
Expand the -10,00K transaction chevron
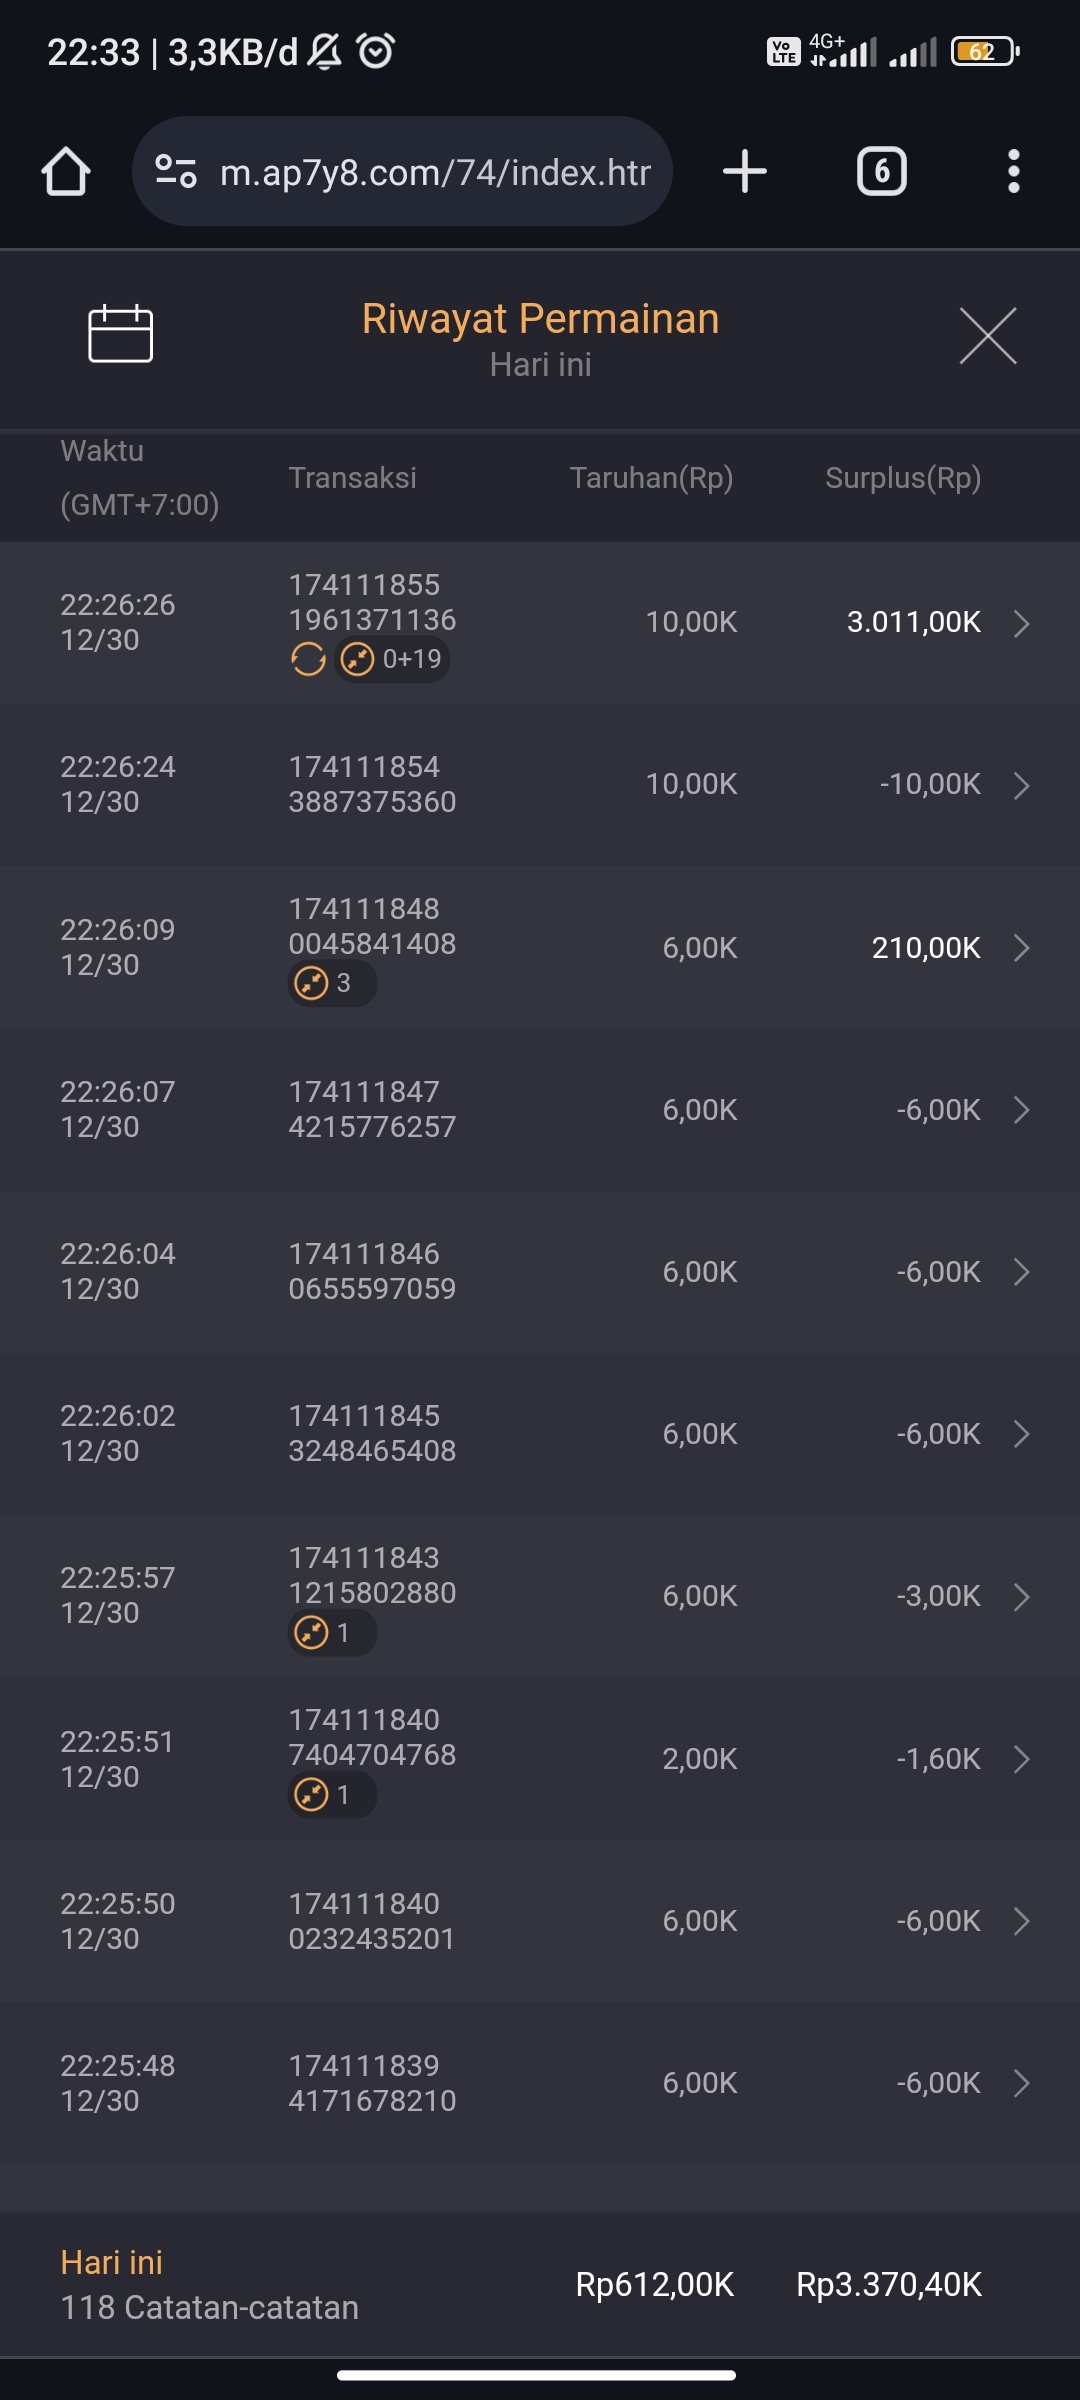(1021, 785)
